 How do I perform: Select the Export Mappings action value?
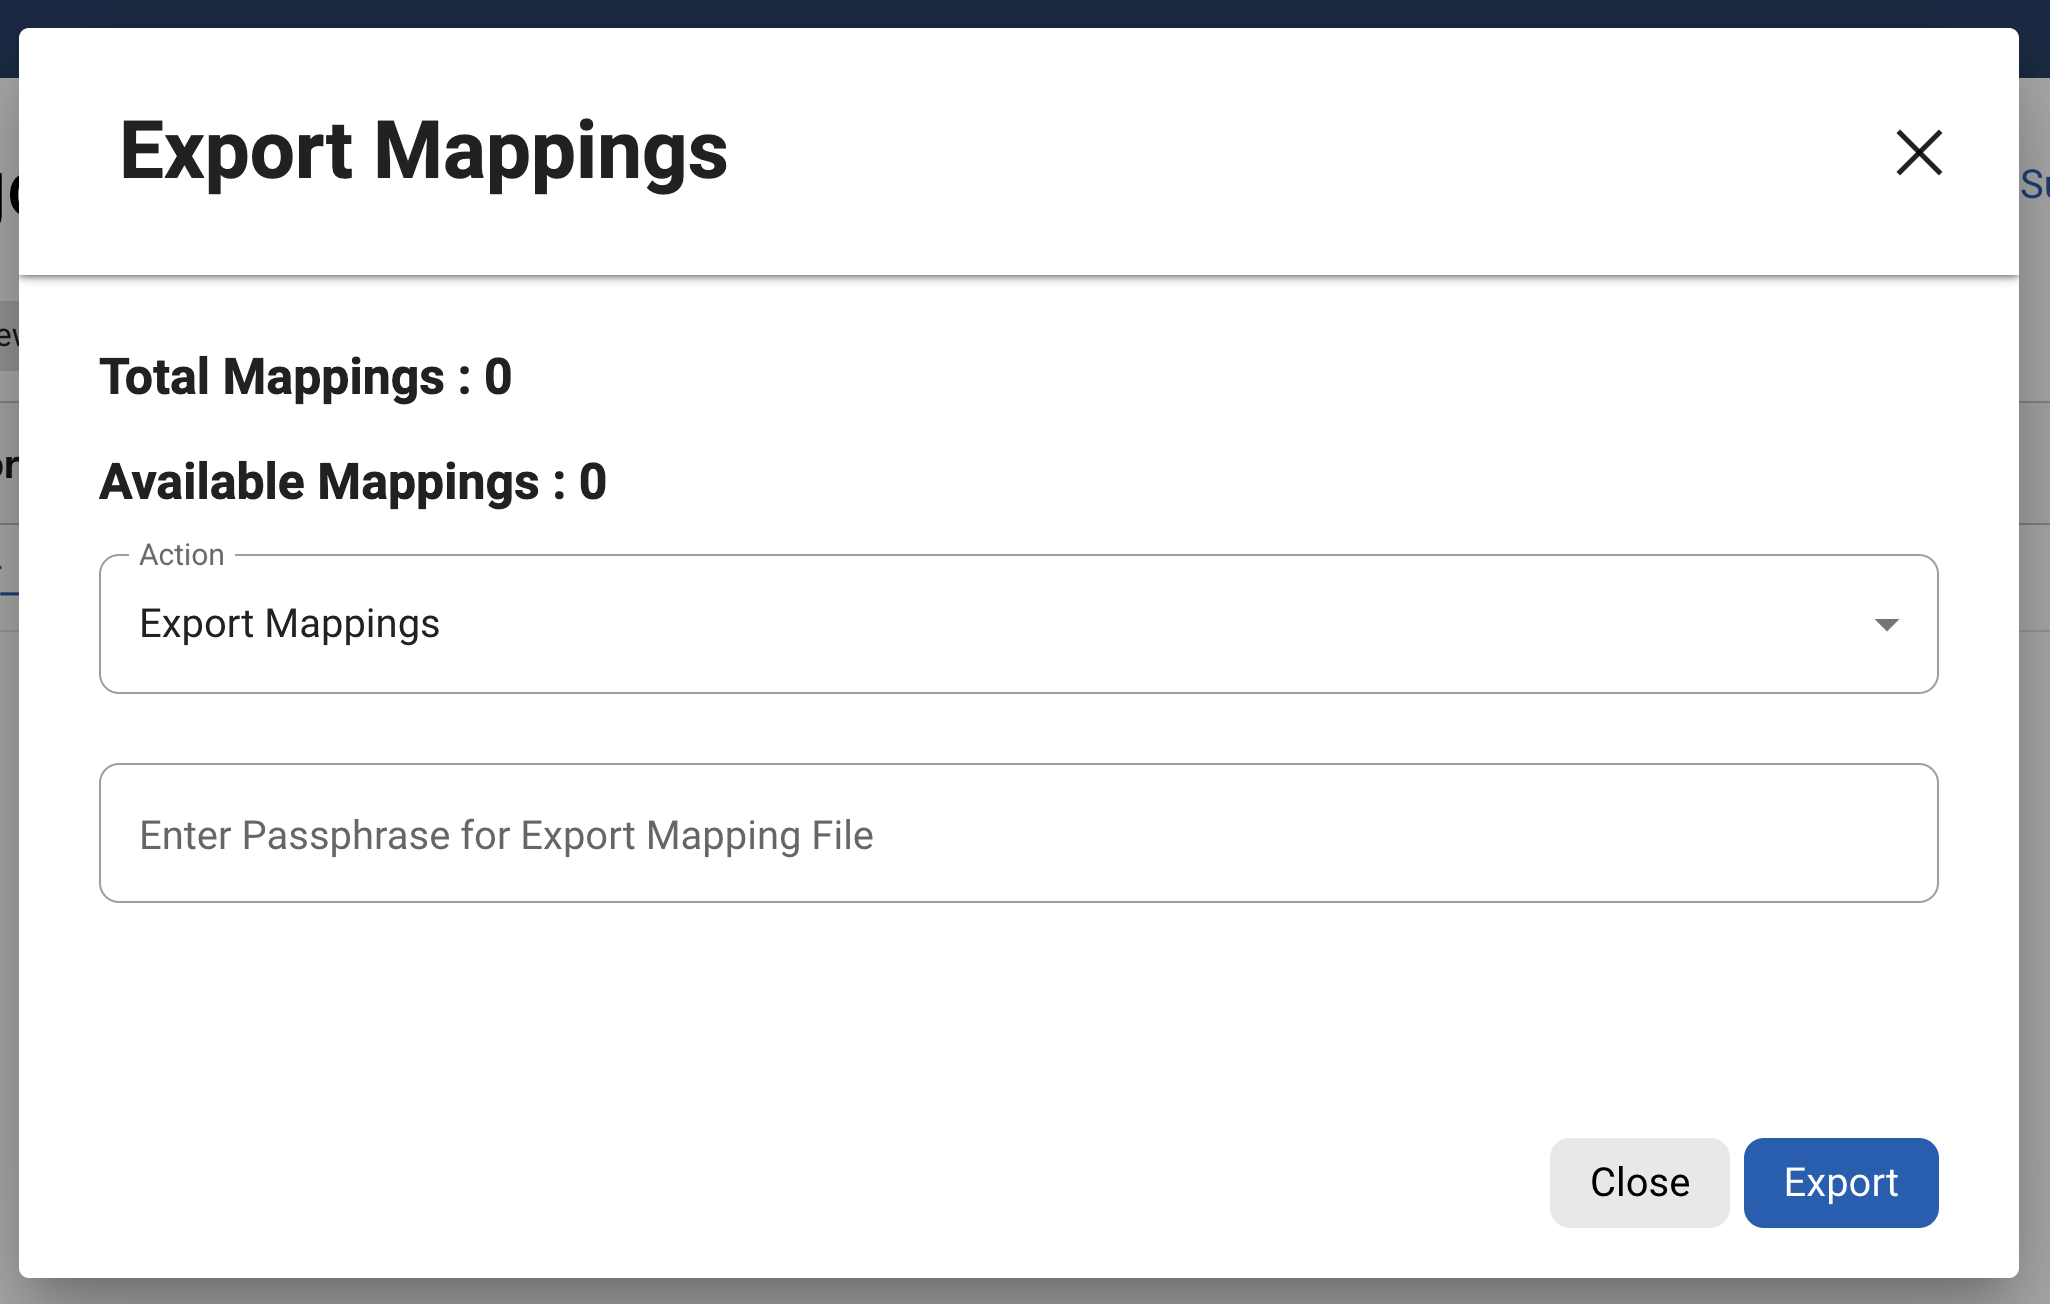pos(289,623)
